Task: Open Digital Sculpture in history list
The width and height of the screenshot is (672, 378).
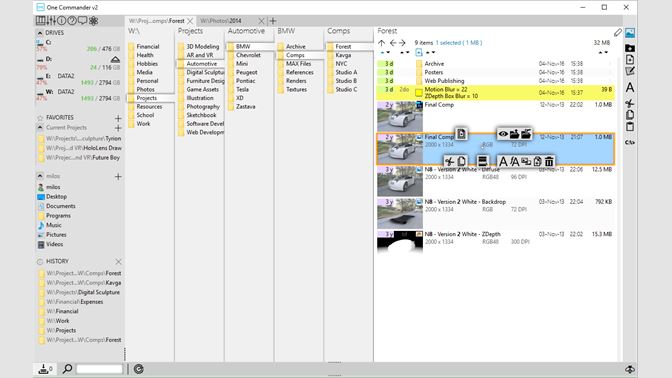Action: [x=80, y=292]
